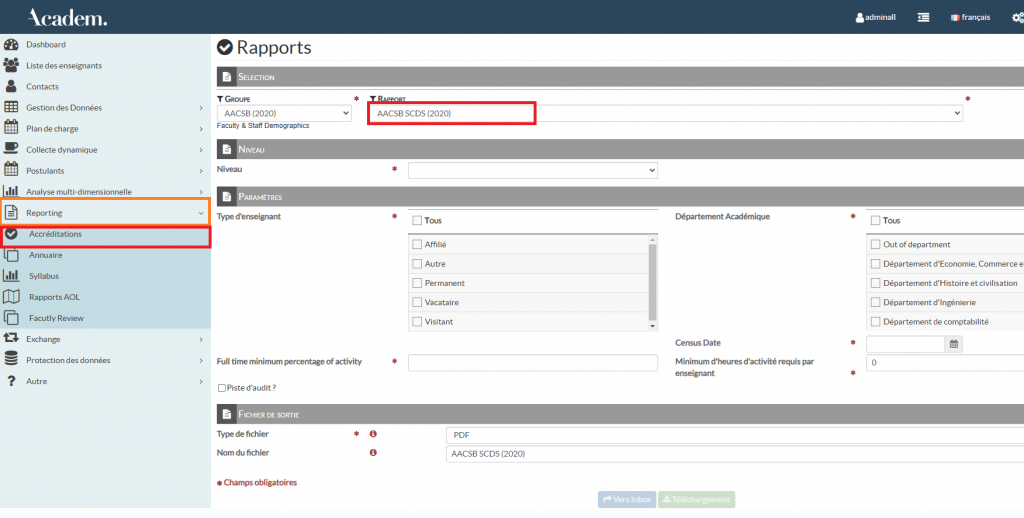Open Accréditations in the sidebar
Screen dimensions: 1024x518
(56, 234)
